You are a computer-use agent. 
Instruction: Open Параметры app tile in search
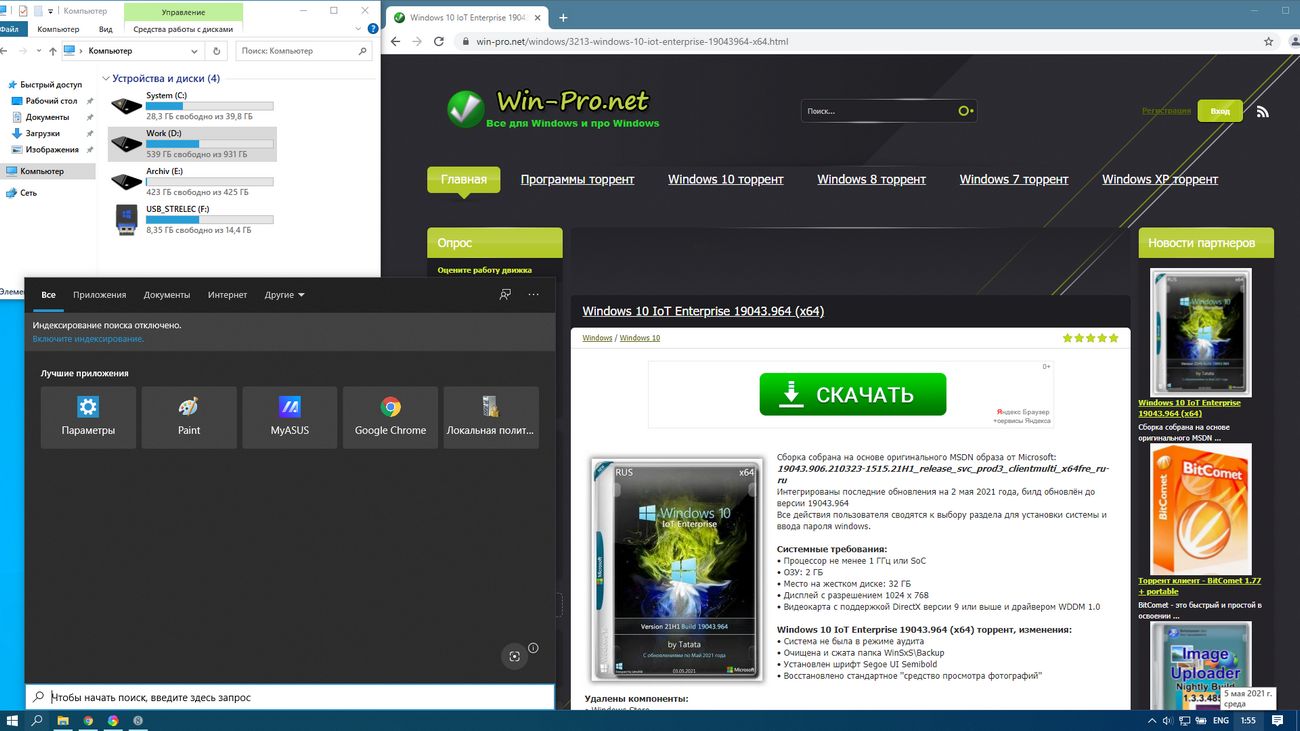click(x=88, y=417)
